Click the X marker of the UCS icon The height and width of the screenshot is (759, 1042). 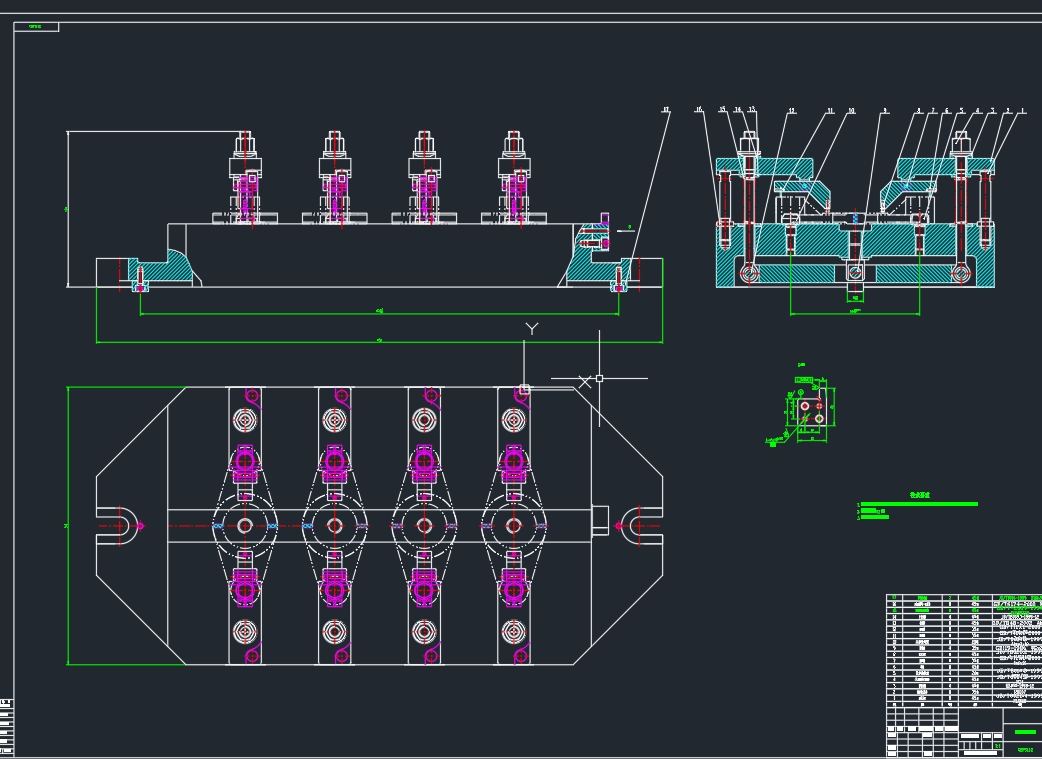(x=585, y=381)
